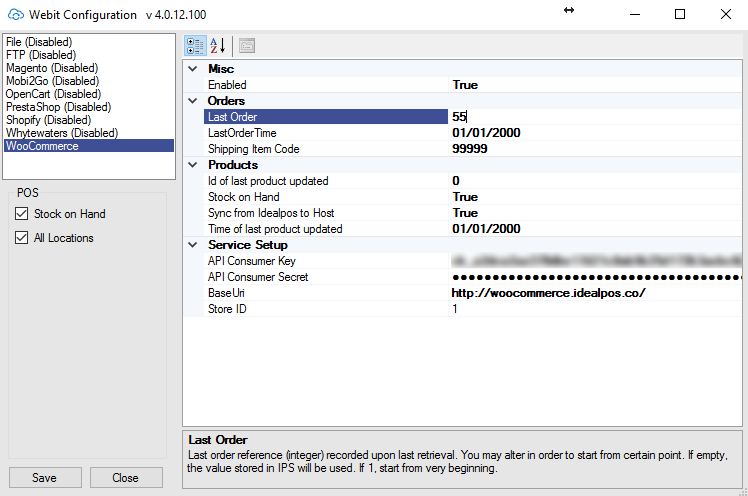
Task: Select the Last Order property label
Action: pyautogui.click(x=326, y=117)
